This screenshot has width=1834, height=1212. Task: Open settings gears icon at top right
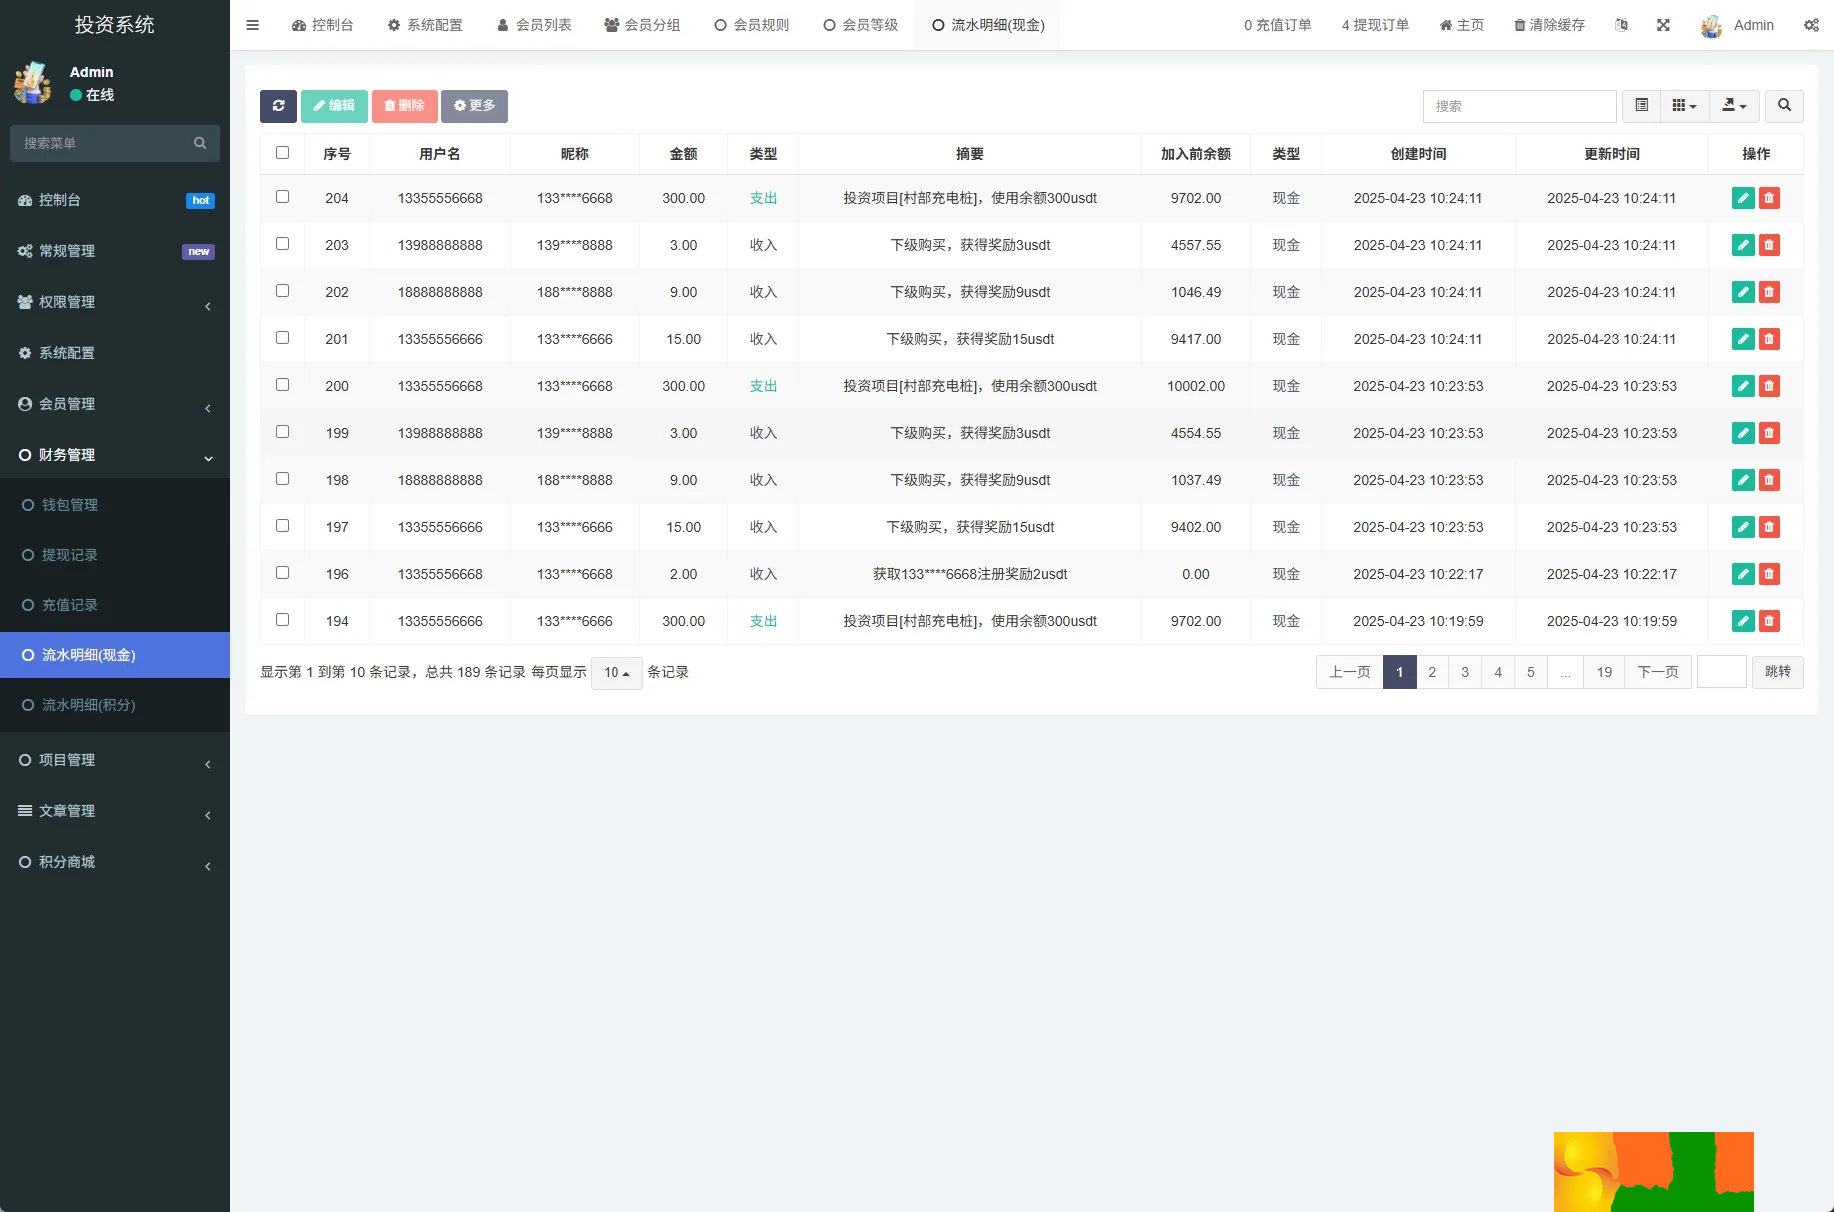click(x=1811, y=25)
